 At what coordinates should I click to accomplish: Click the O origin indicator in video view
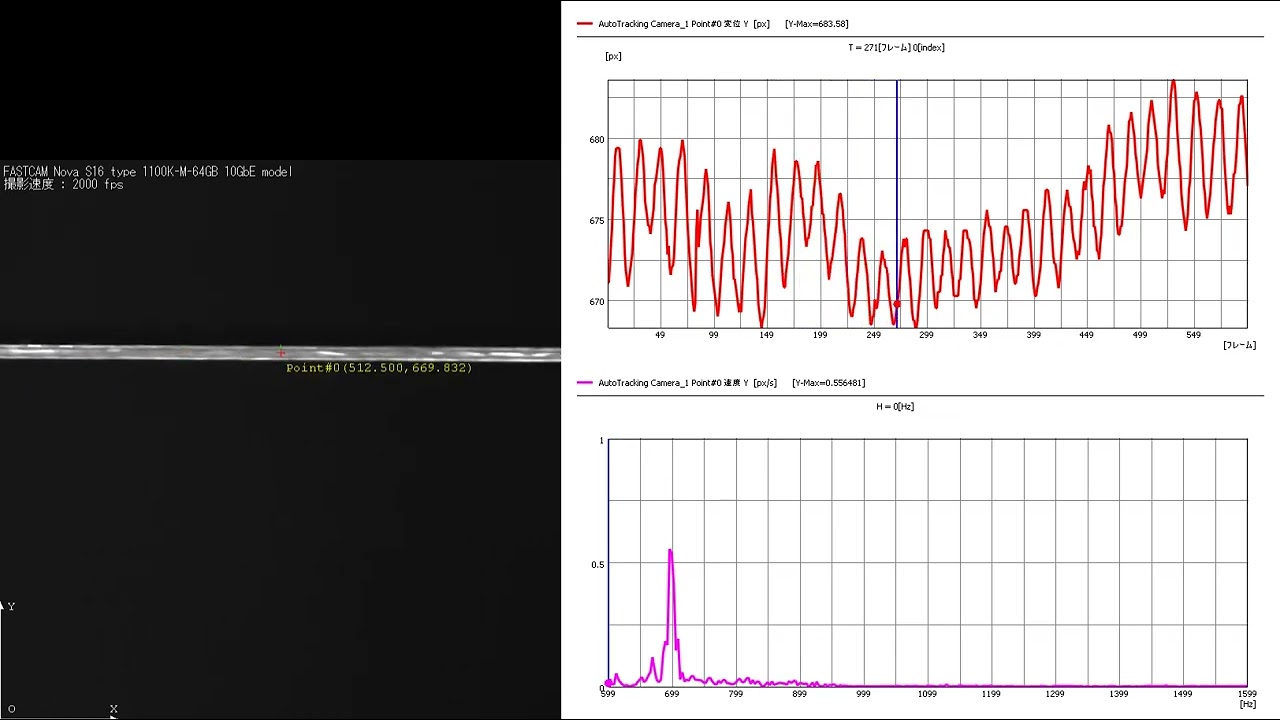(x=11, y=709)
